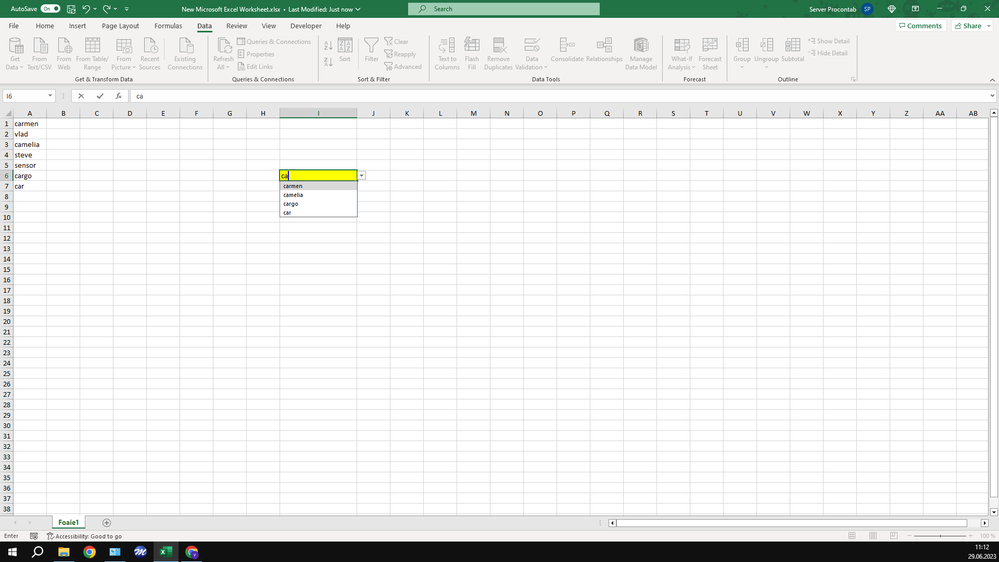Toggle AutoSave switch
This screenshot has height=562, width=999.
pos(50,9)
